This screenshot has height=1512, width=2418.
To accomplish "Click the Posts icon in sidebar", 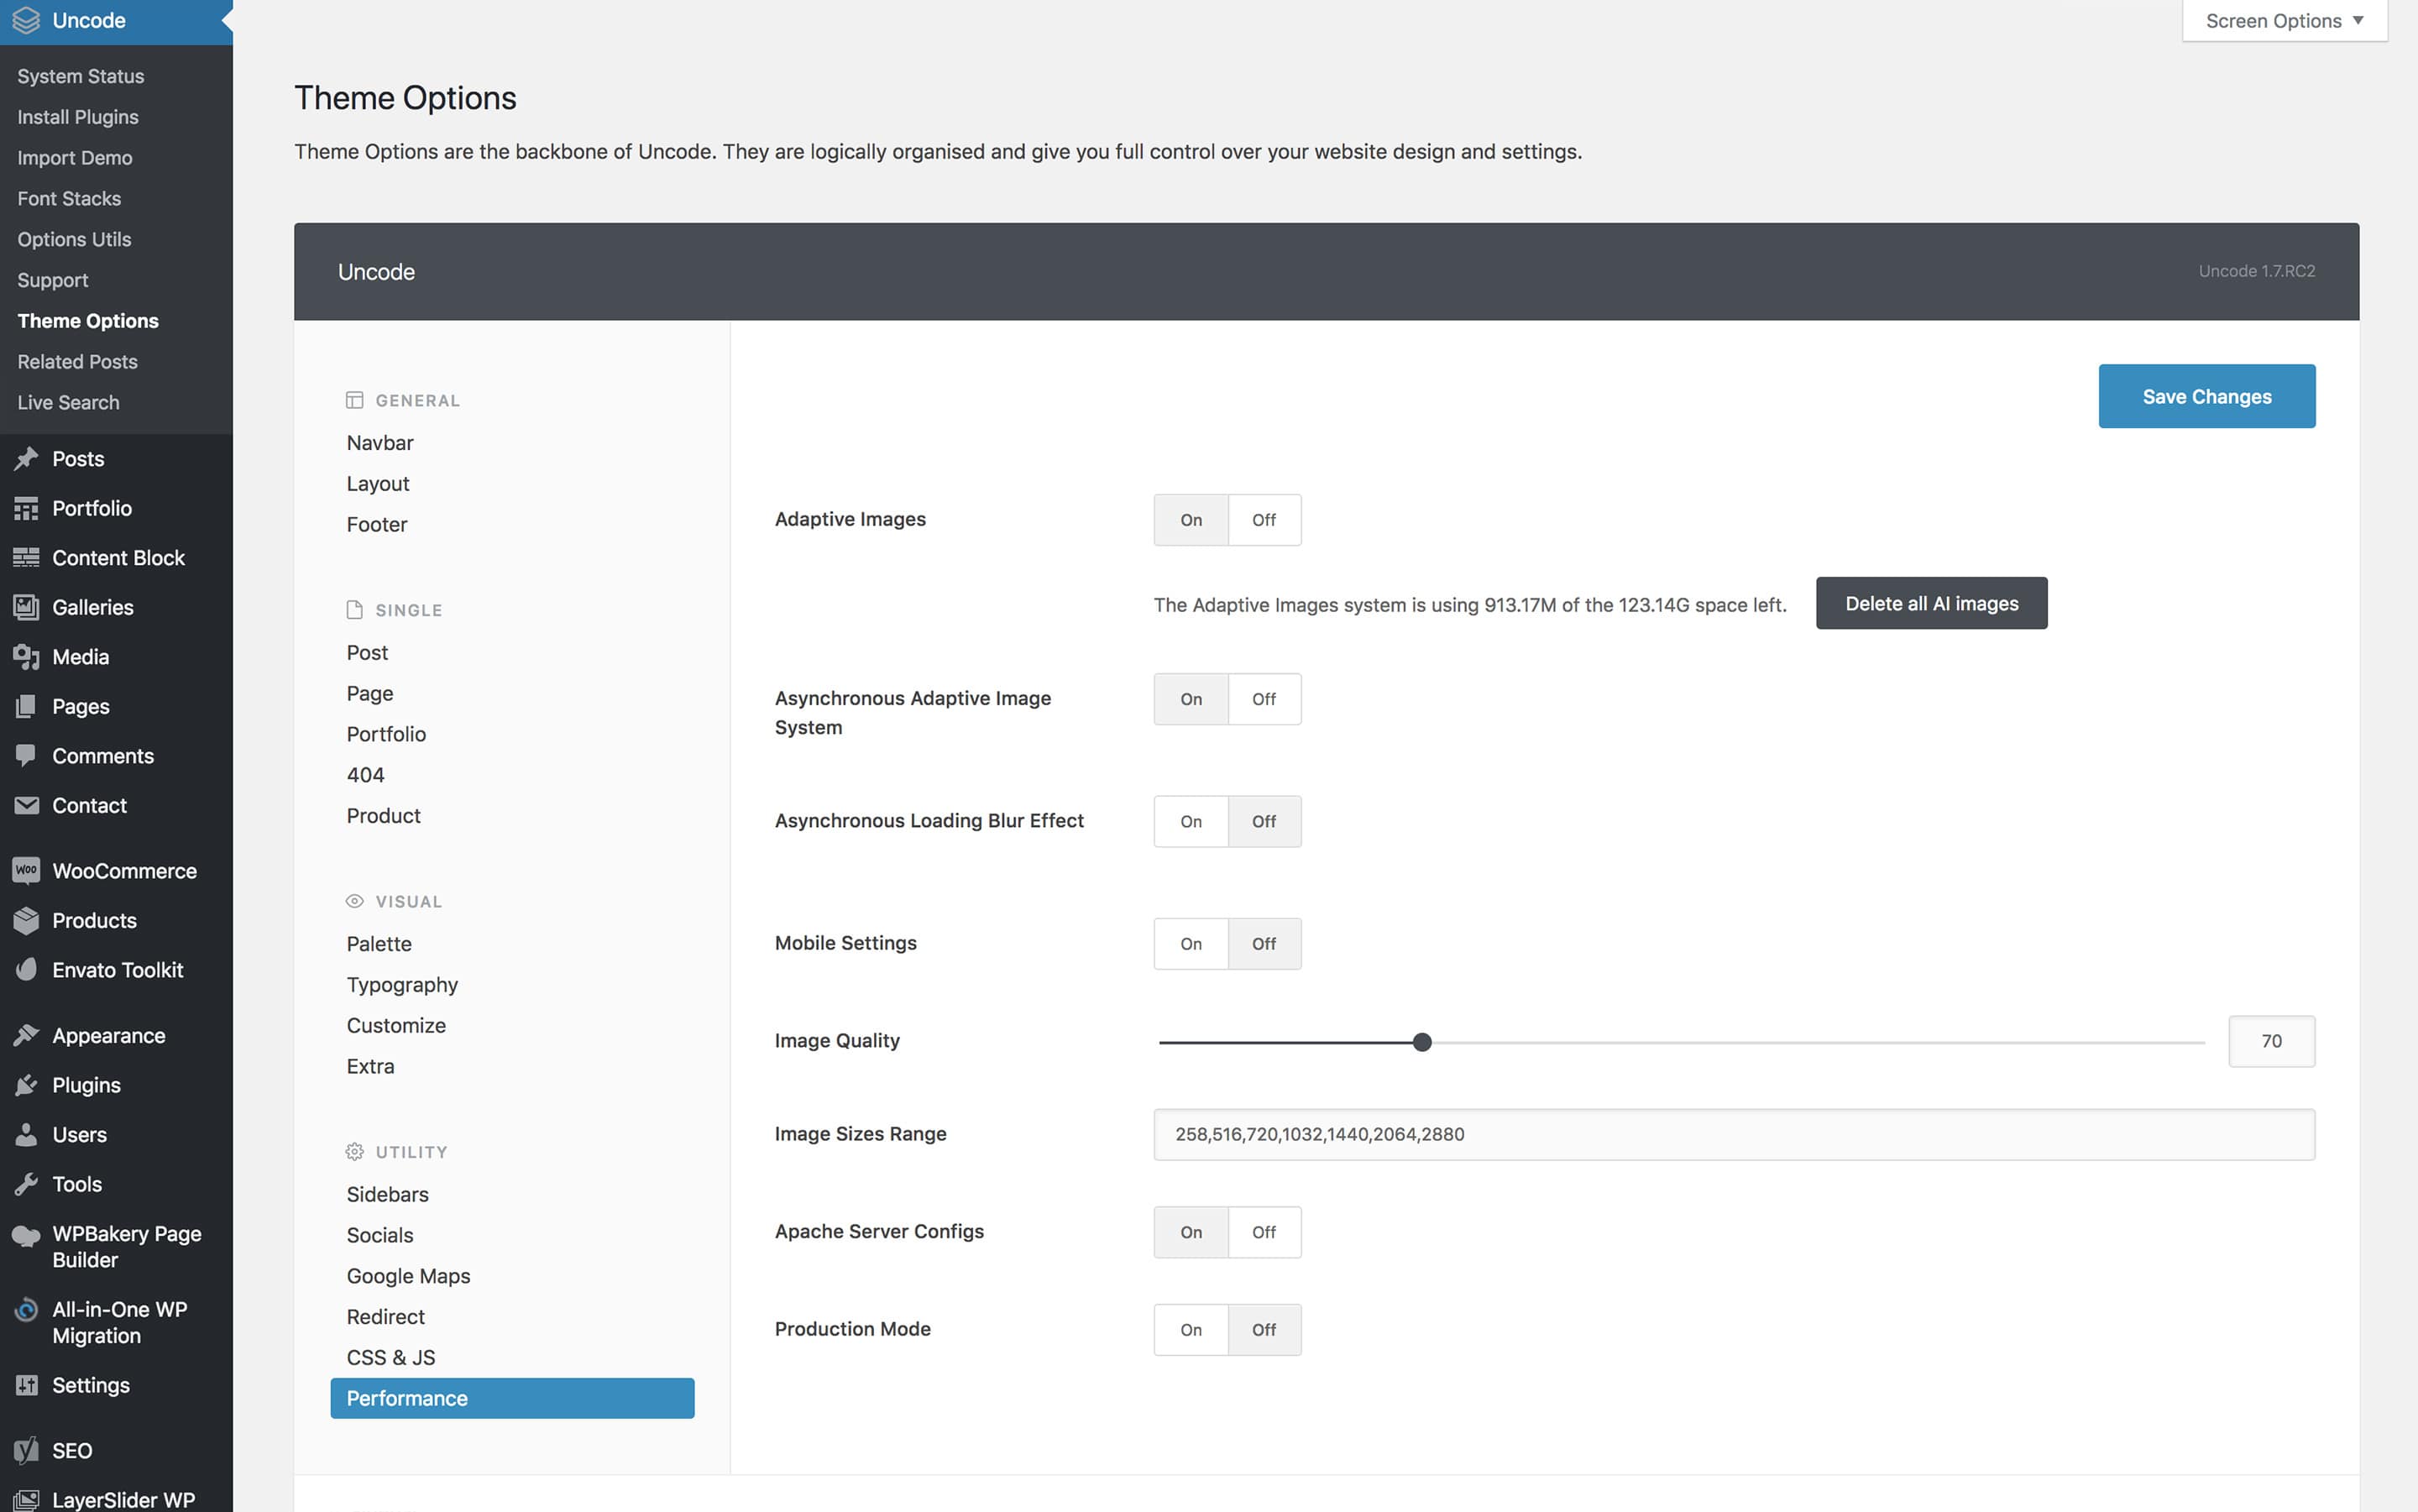I will (x=26, y=458).
